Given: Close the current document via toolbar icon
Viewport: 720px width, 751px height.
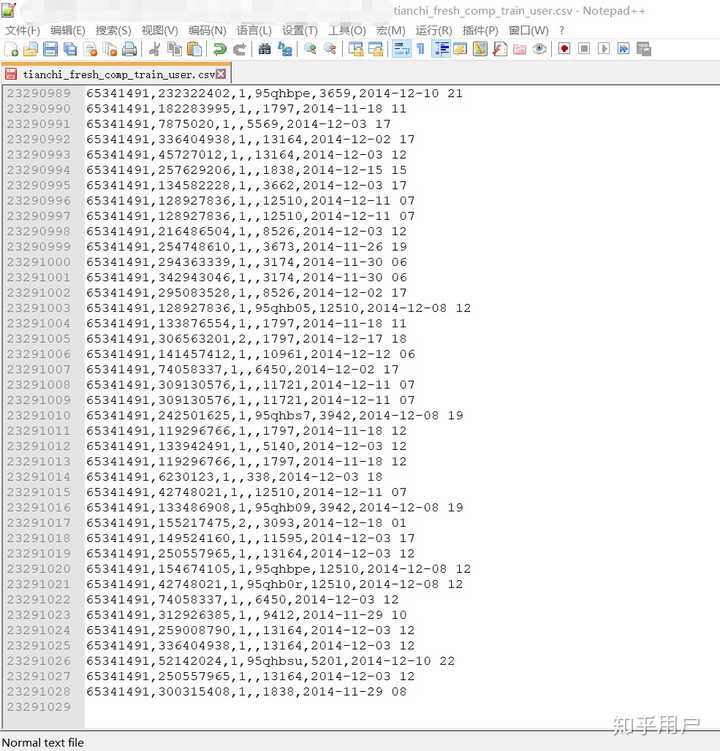Looking at the screenshot, I should tap(91, 49).
